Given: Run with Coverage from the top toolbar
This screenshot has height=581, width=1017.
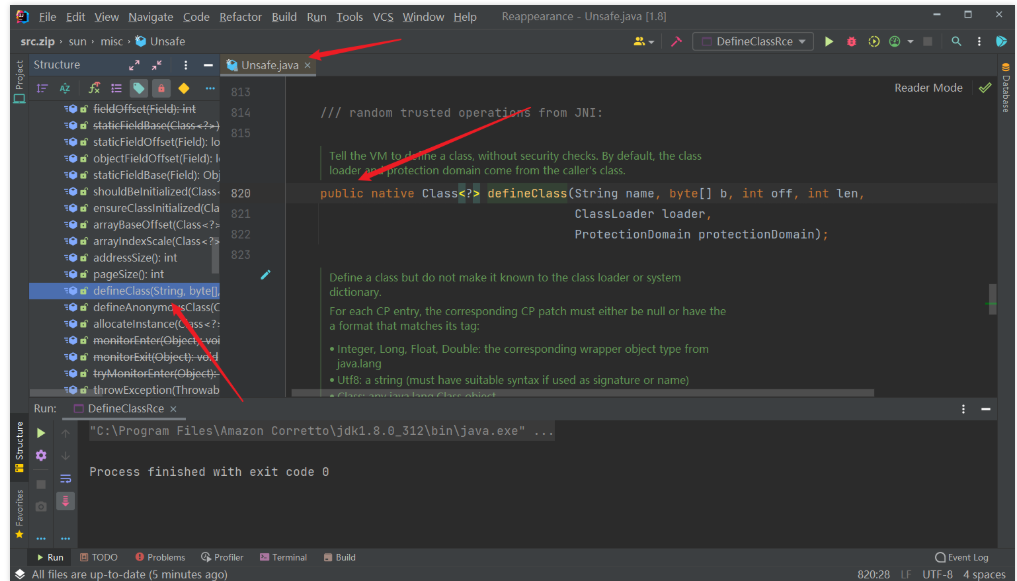Looking at the screenshot, I should click(874, 42).
